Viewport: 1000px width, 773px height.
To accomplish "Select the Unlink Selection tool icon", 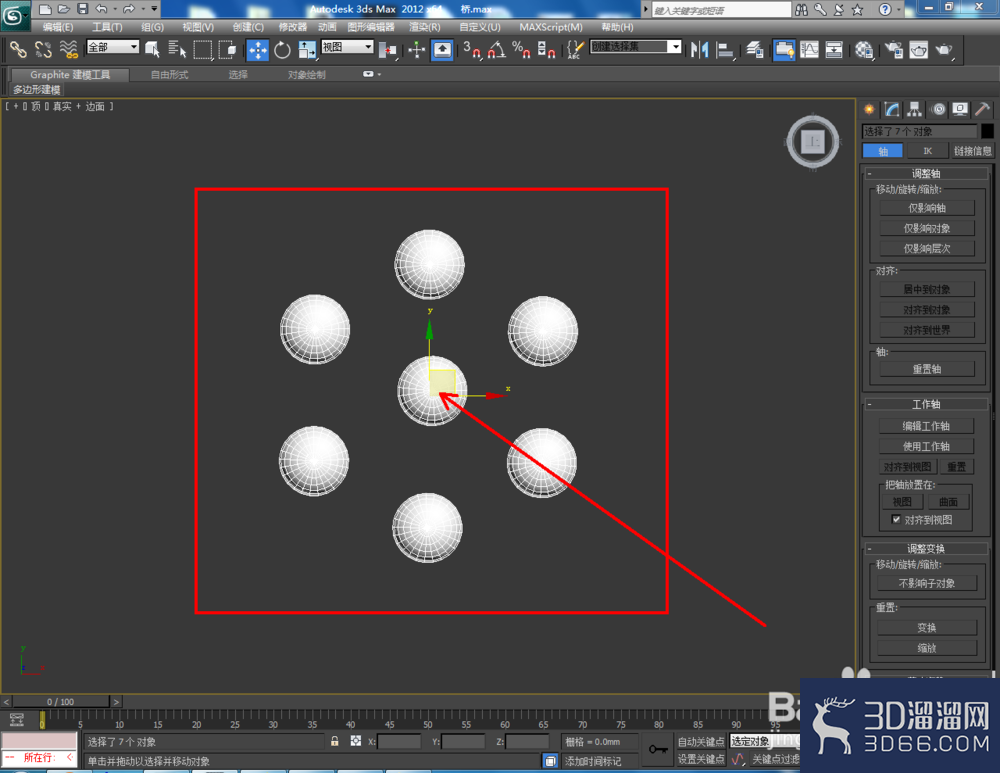I will tap(43, 50).
